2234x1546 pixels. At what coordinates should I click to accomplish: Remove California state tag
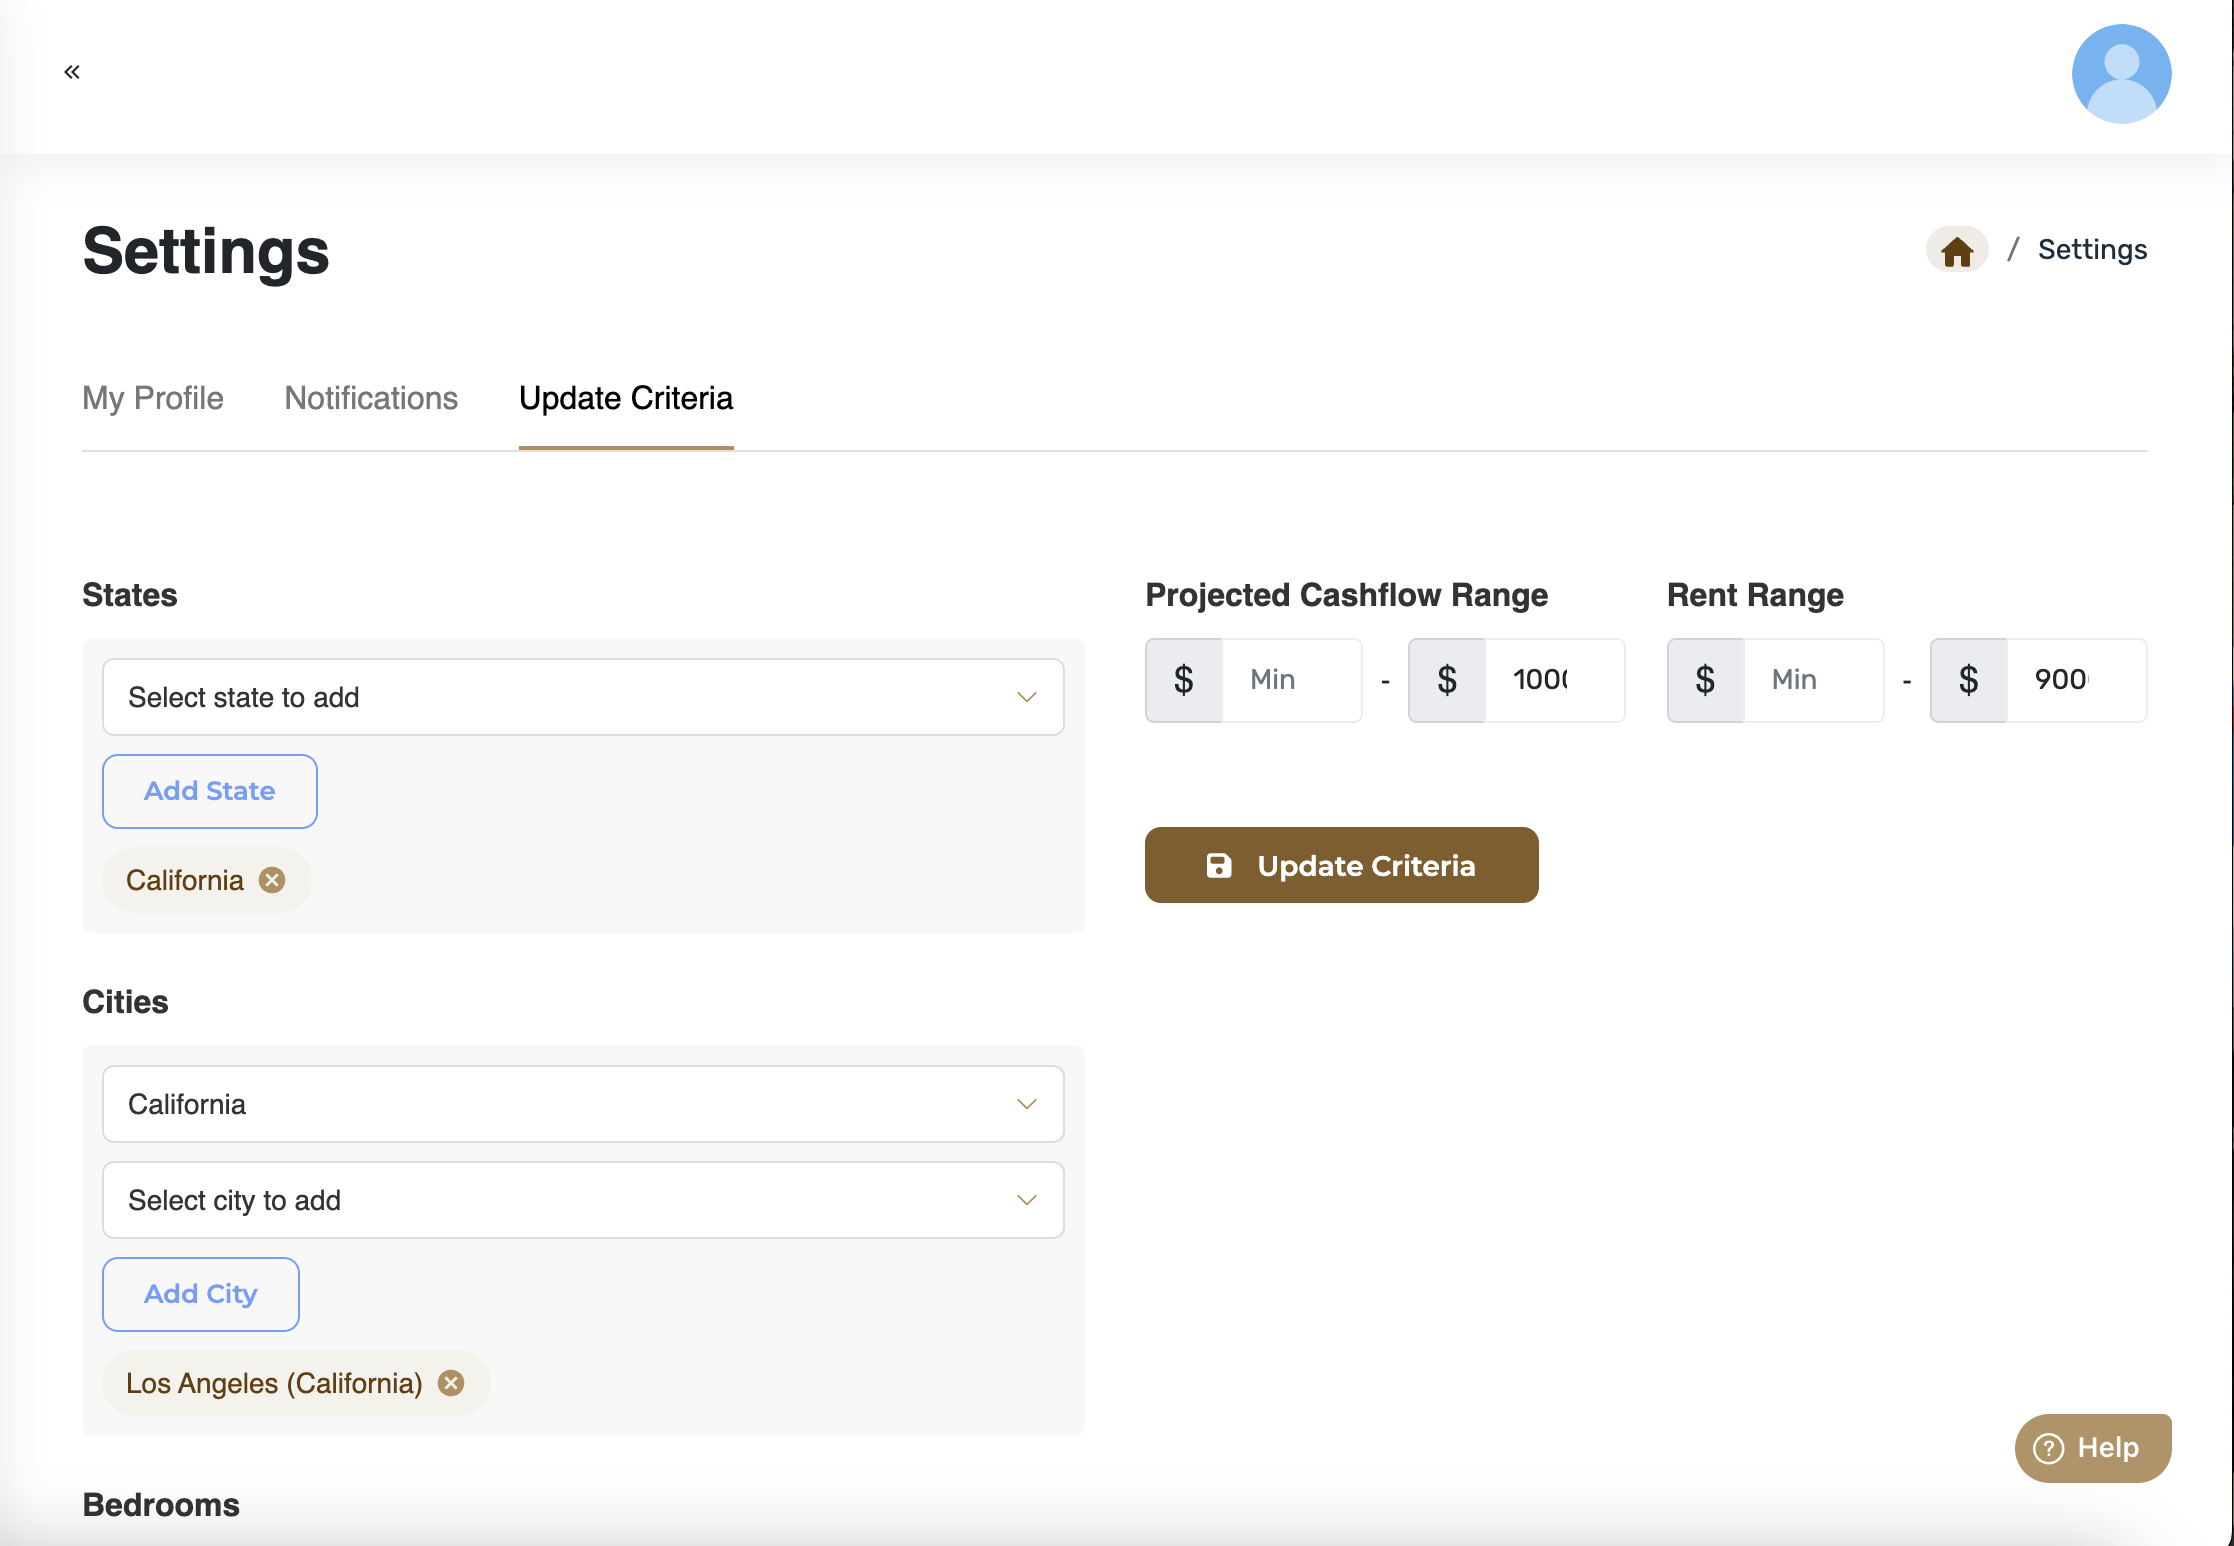[x=272, y=880]
